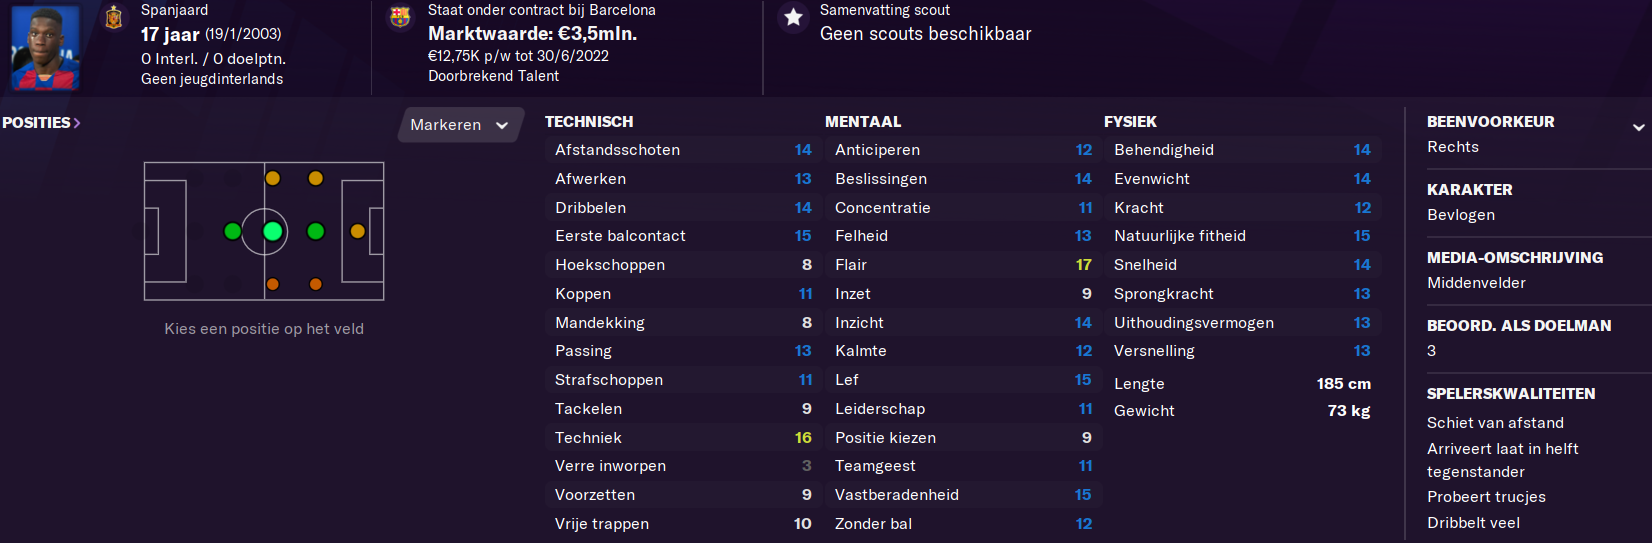Select the yellow striker position dot
1652x543 pixels.
coord(358,232)
